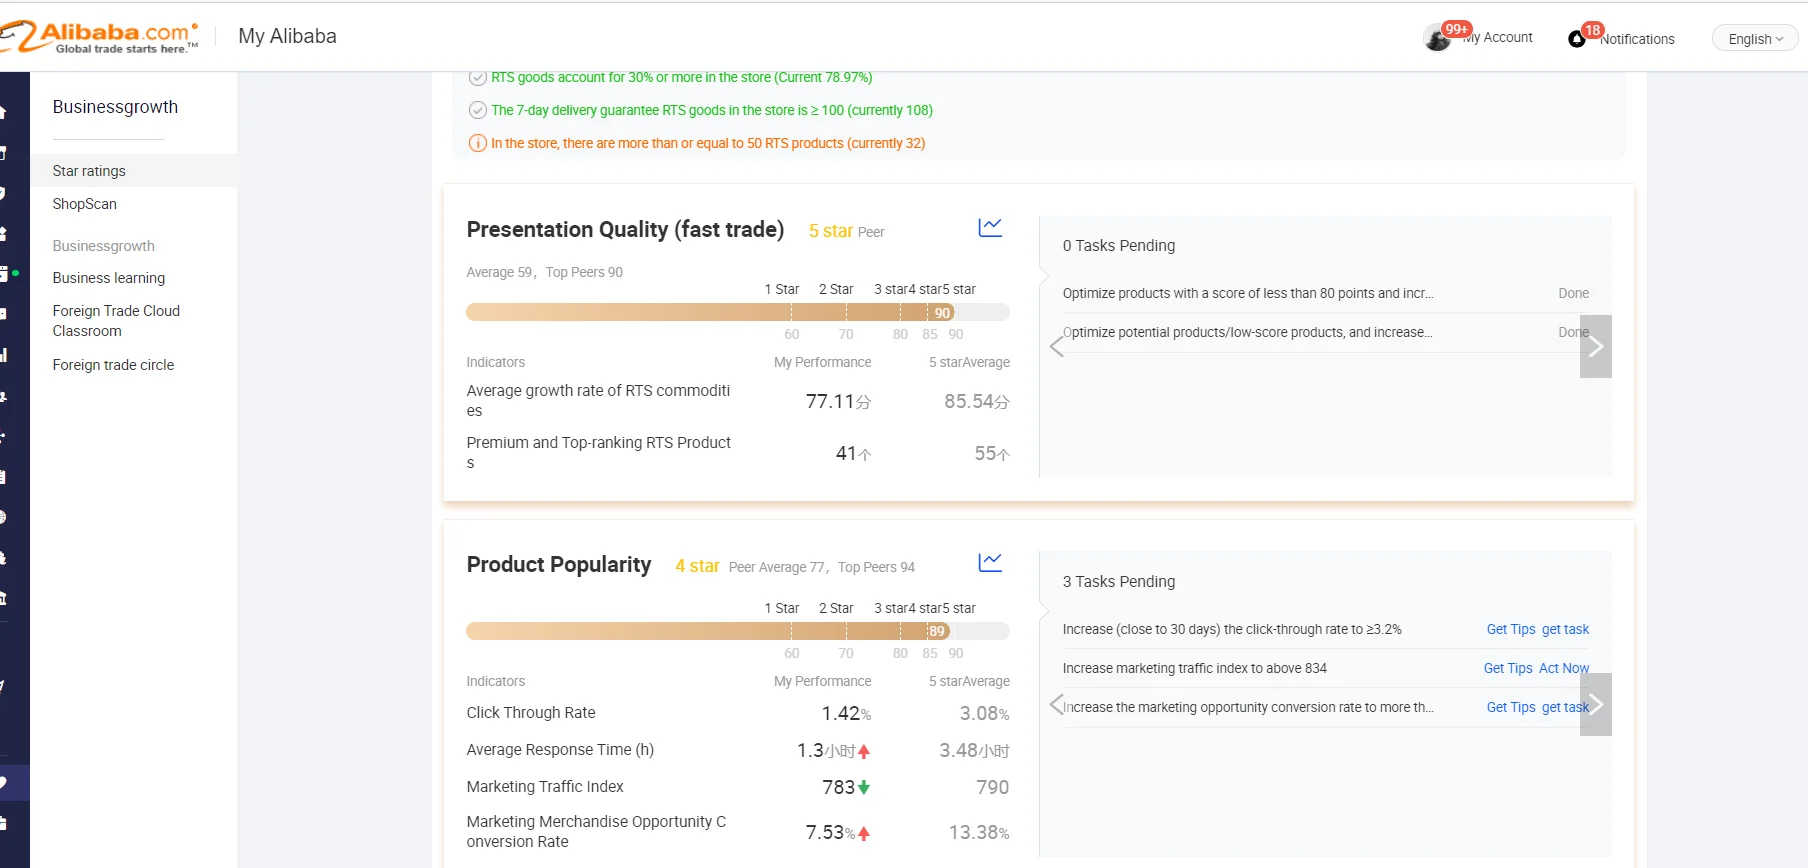The height and width of the screenshot is (868, 1808).
Task: Click the check circle beside RTS goods 30% requirement
Action: click(478, 77)
